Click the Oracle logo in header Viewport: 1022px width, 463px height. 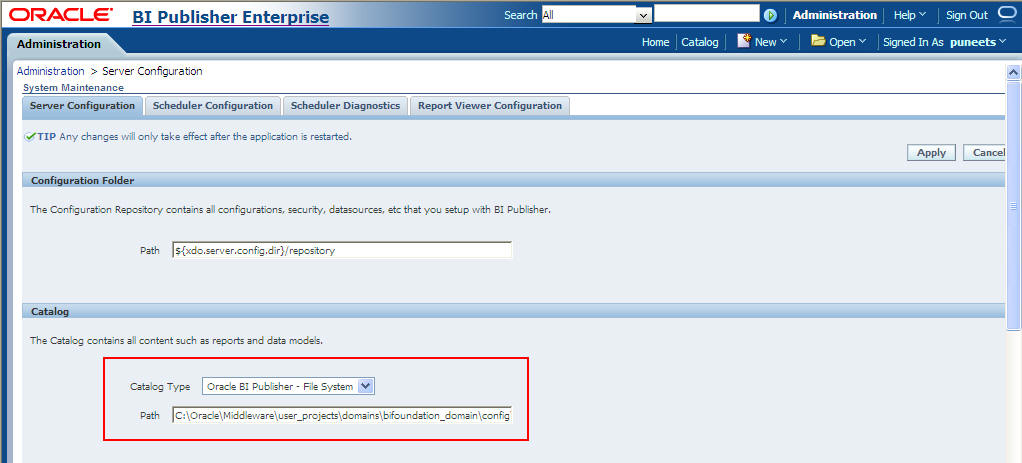click(x=63, y=15)
